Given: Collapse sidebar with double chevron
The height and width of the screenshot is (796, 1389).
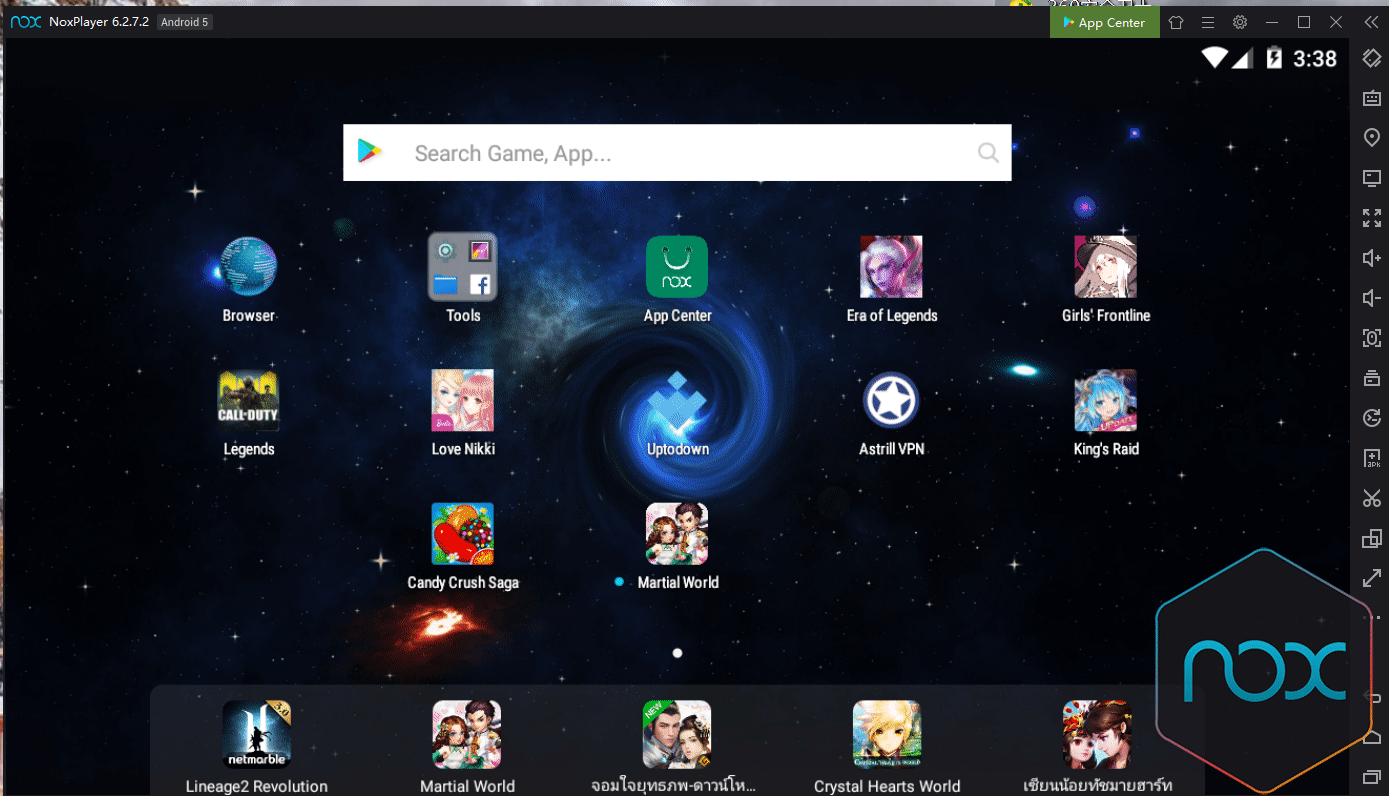Looking at the screenshot, I should (1371, 22).
